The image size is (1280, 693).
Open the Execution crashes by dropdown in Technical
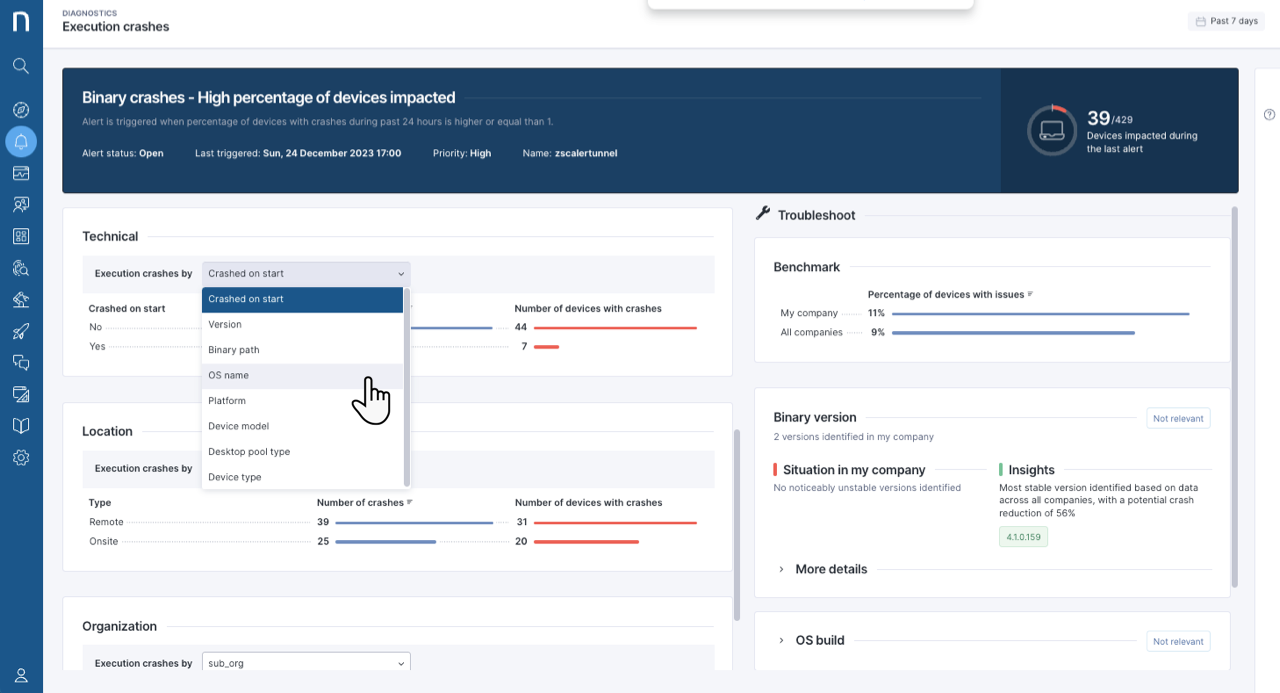[x=306, y=274]
